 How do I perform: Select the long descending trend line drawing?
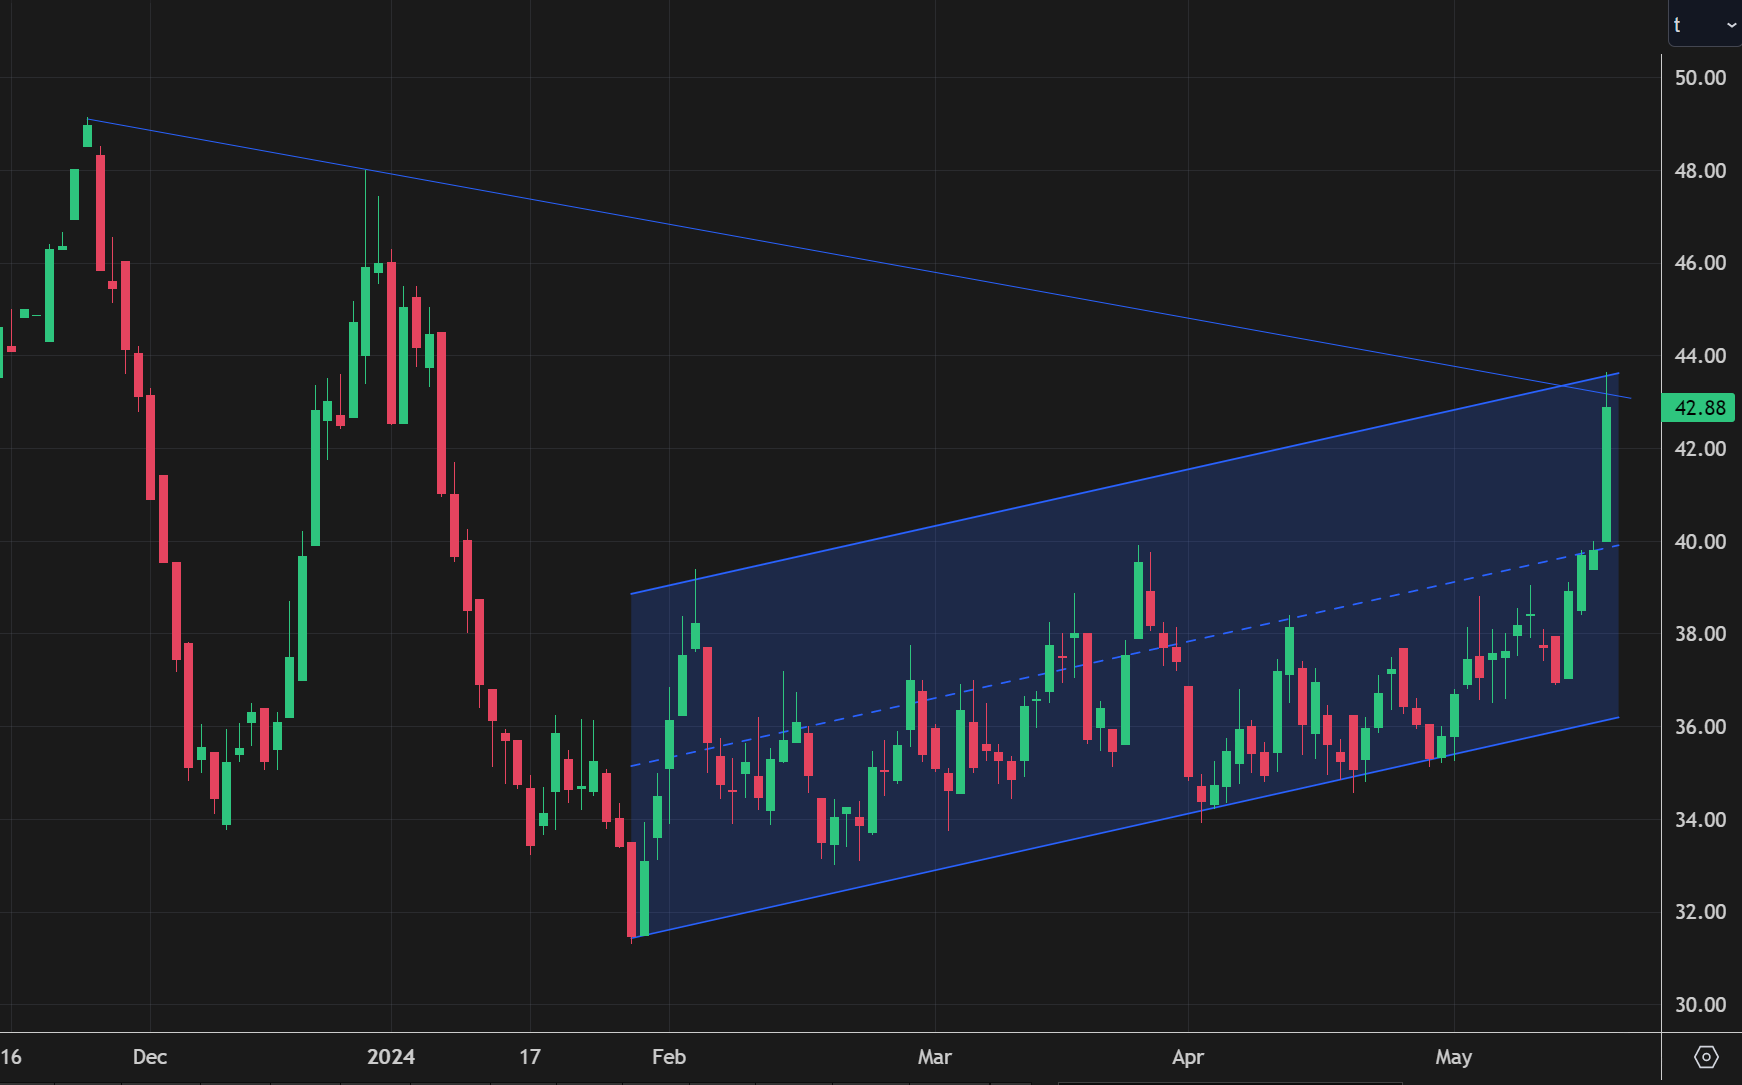(860, 260)
